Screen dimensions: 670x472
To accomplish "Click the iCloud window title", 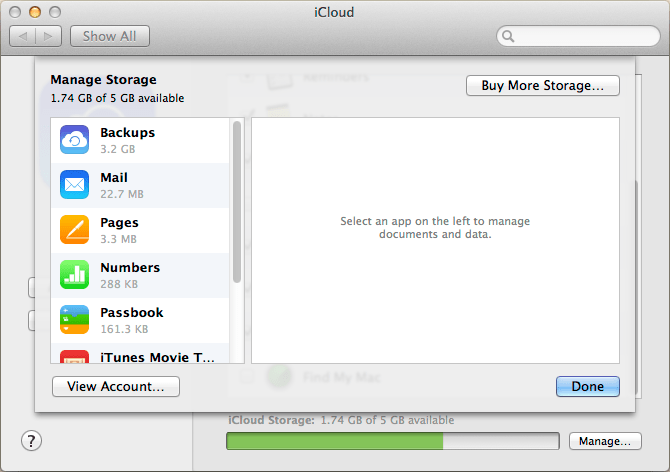I will (334, 12).
